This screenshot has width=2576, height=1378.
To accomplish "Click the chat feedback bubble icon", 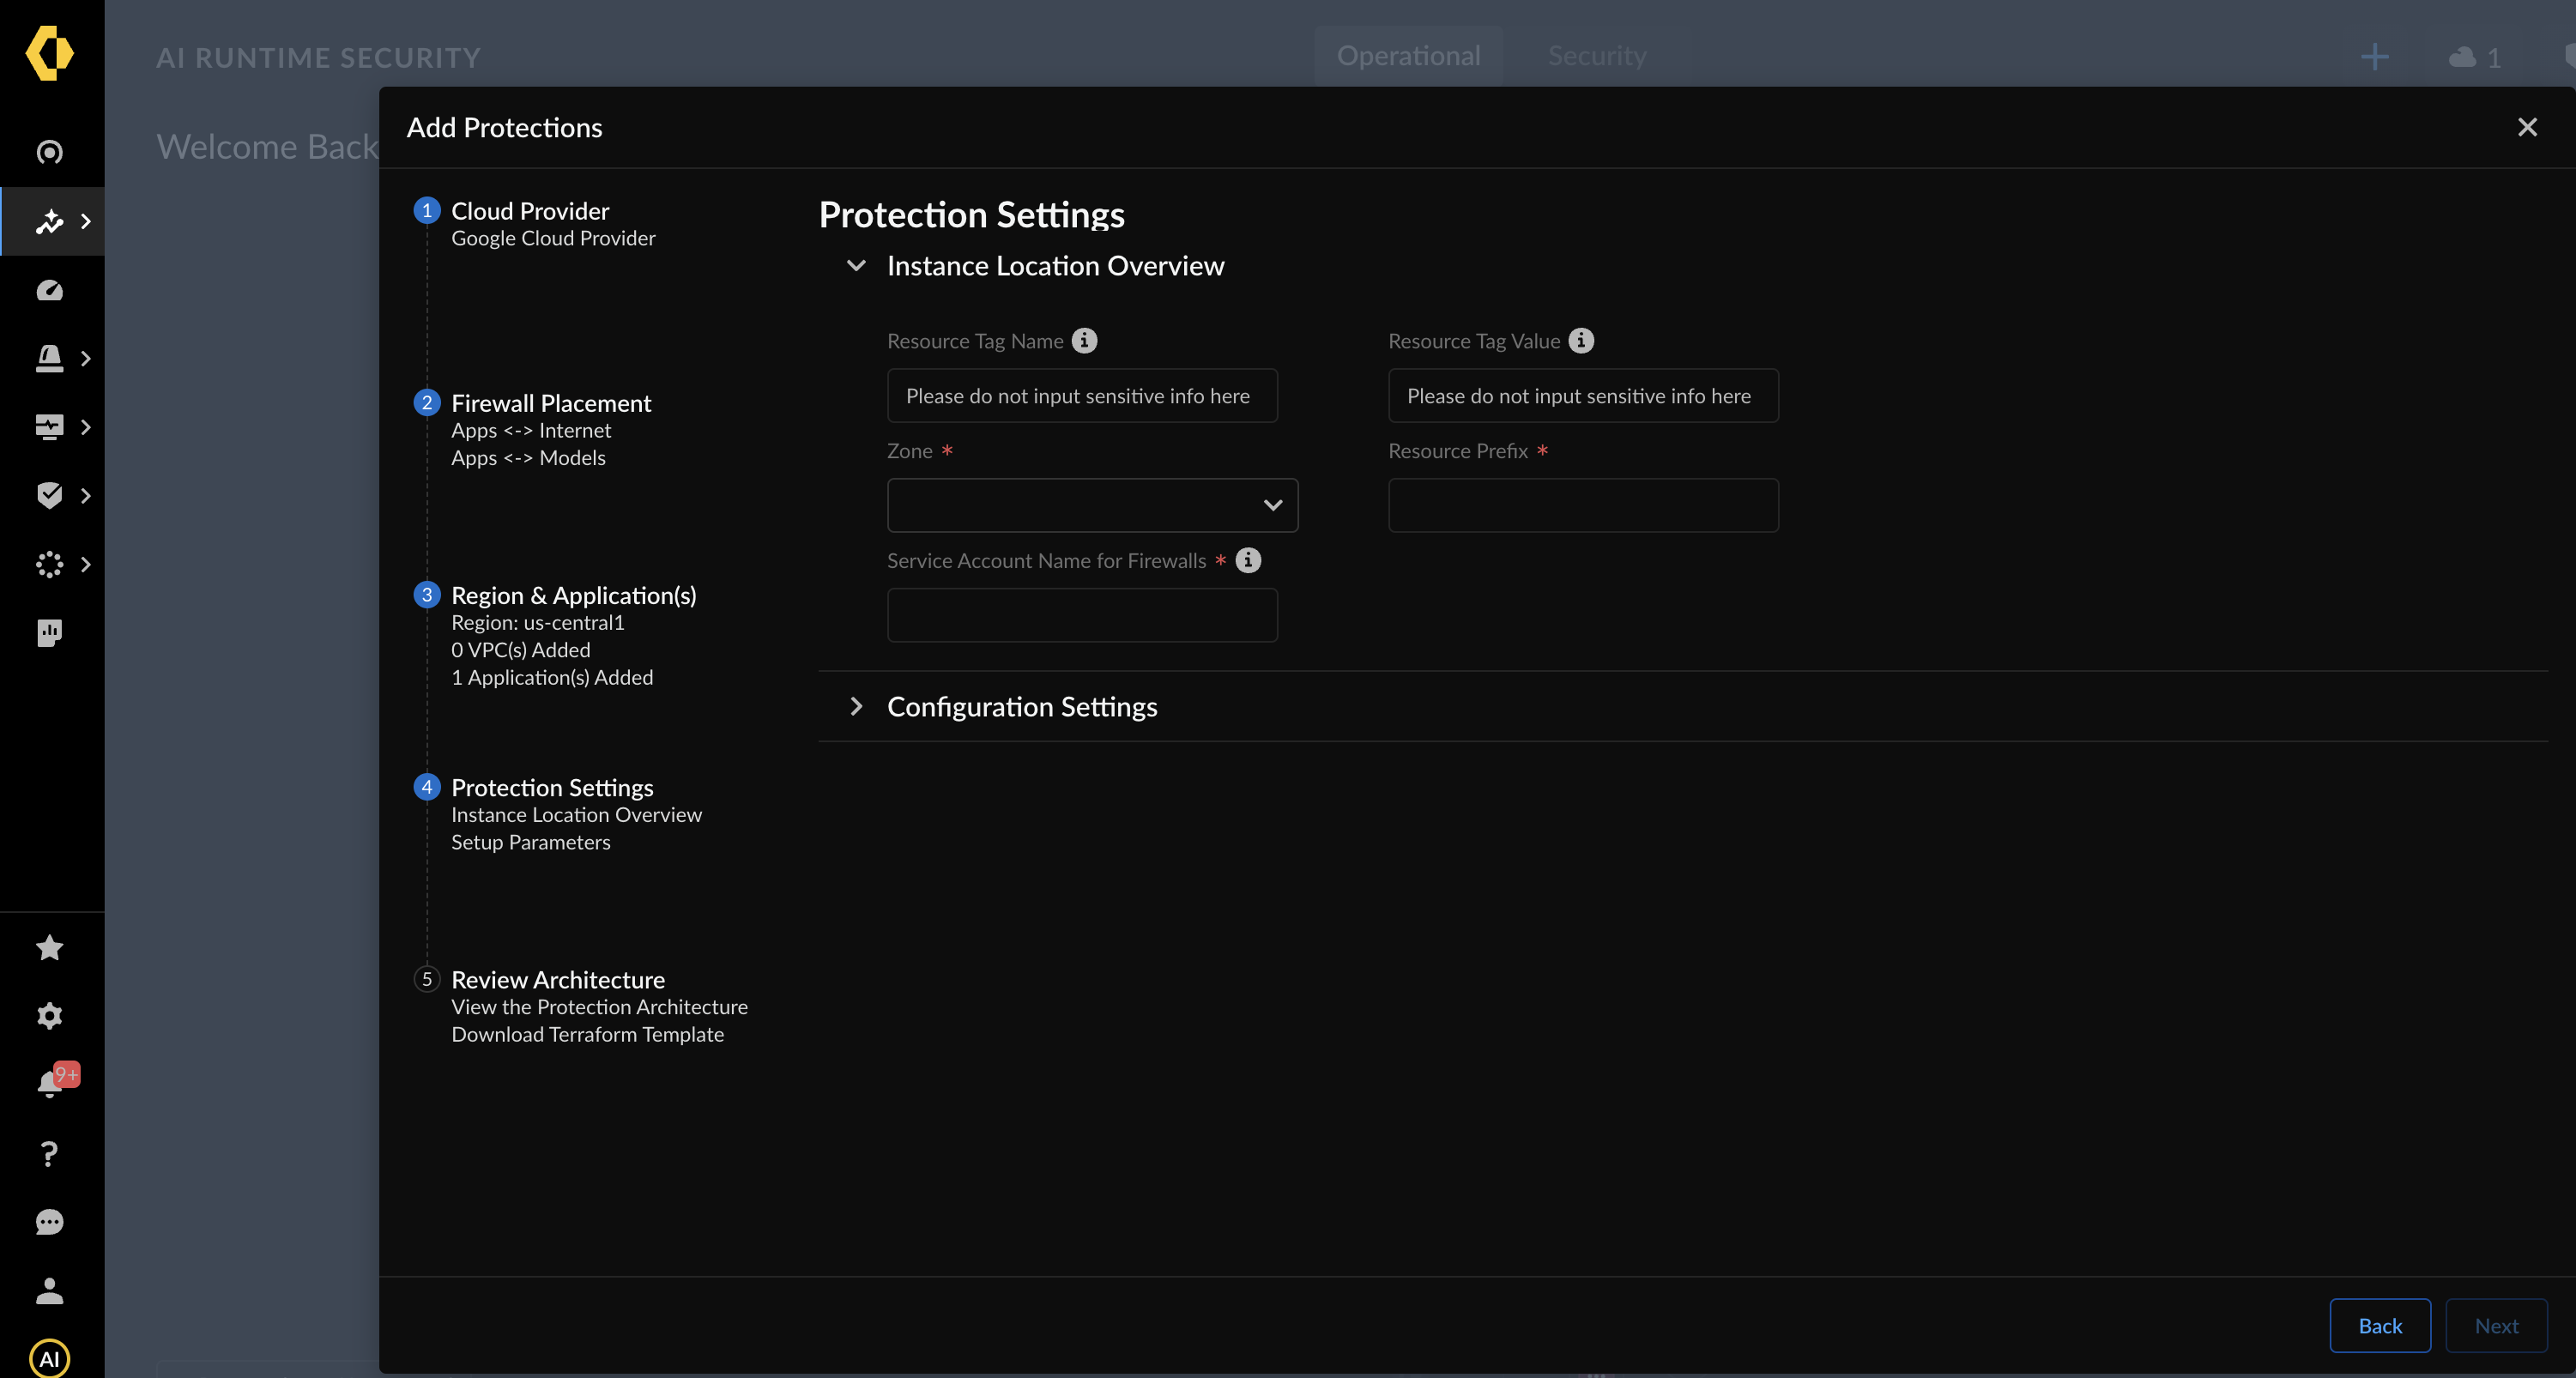I will coord(49,1222).
